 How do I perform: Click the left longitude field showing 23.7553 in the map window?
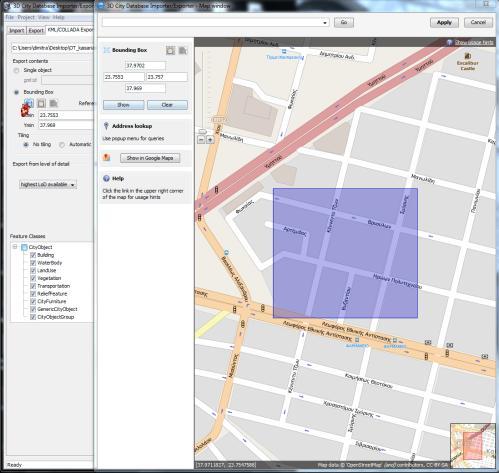pyautogui.click(x=124, y=77)
